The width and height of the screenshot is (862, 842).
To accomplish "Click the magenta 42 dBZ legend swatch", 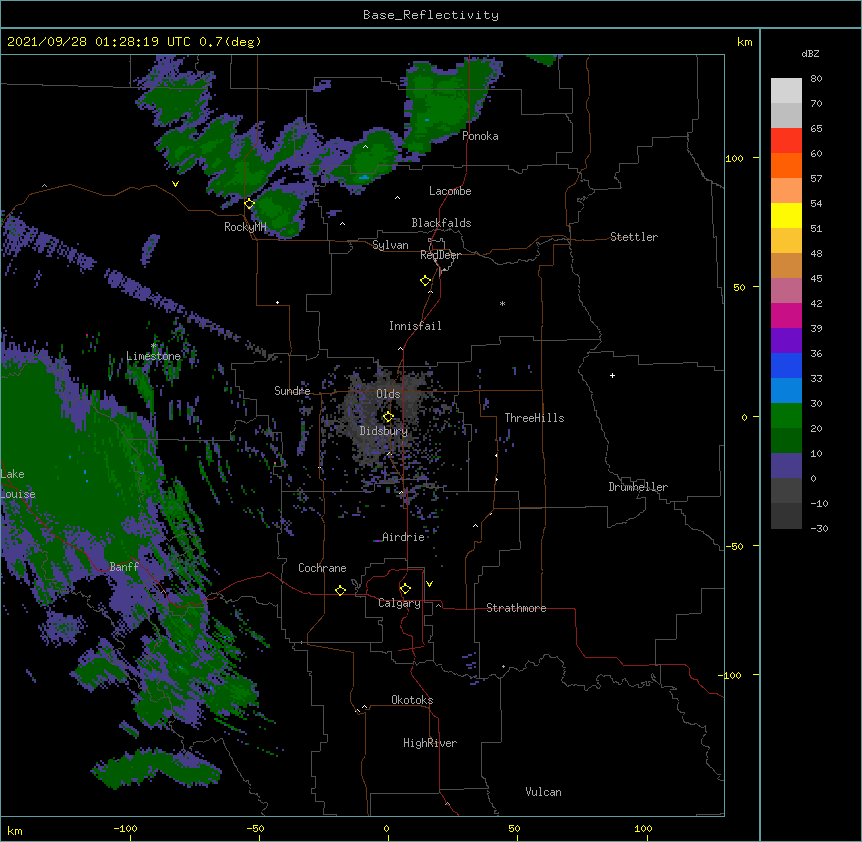I will [786, 315].
